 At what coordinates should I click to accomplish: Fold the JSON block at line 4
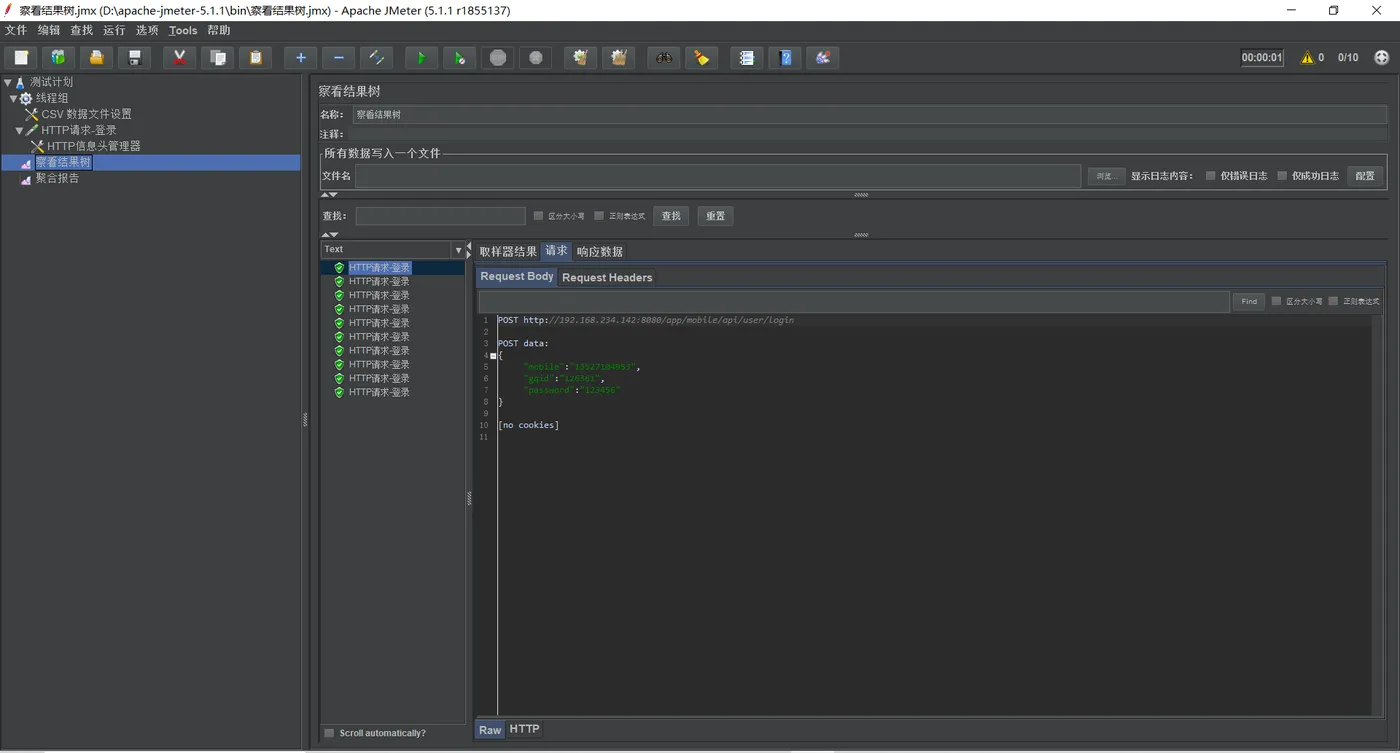[x=493, y=355]
